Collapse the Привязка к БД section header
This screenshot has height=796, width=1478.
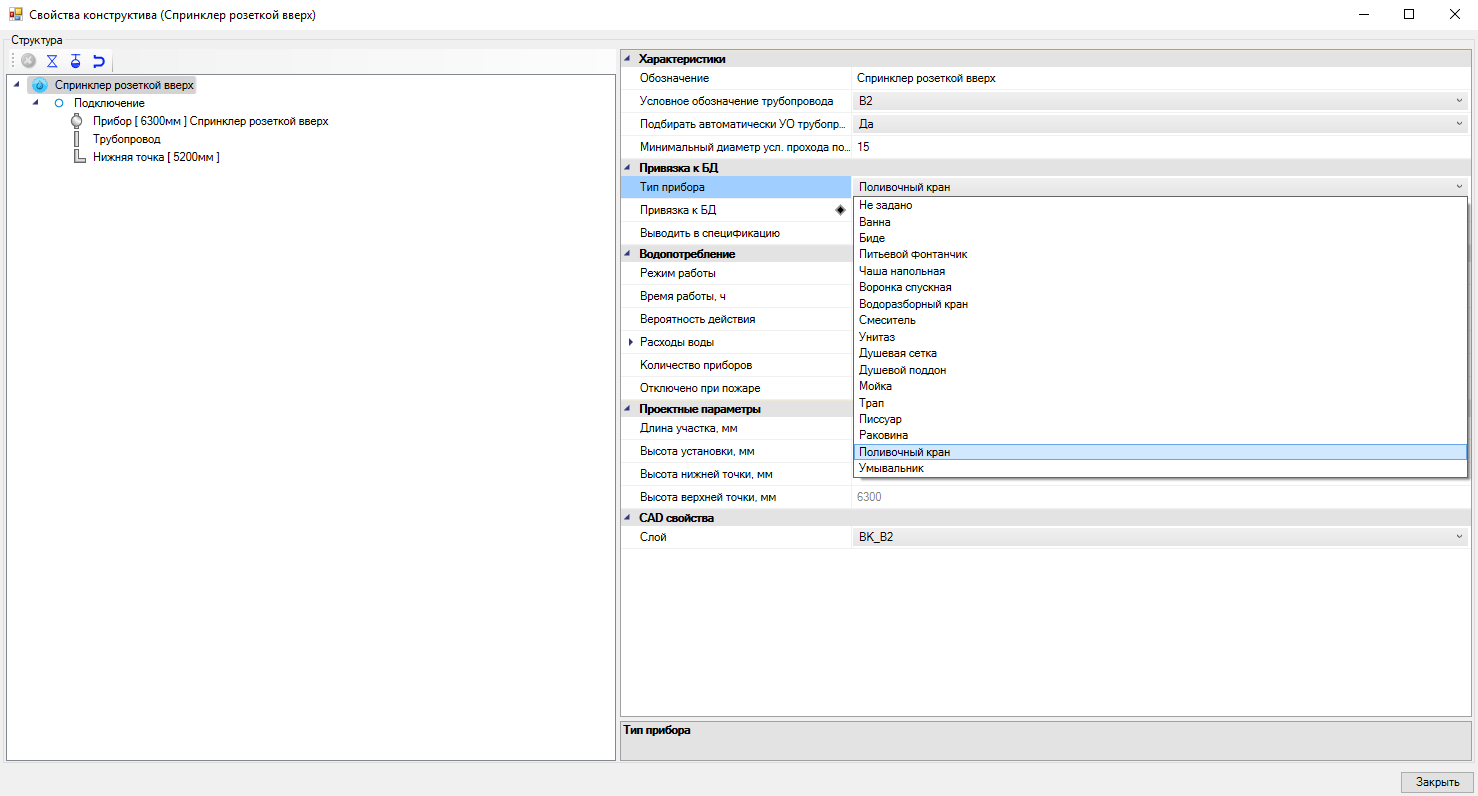[x=628, y=168]
